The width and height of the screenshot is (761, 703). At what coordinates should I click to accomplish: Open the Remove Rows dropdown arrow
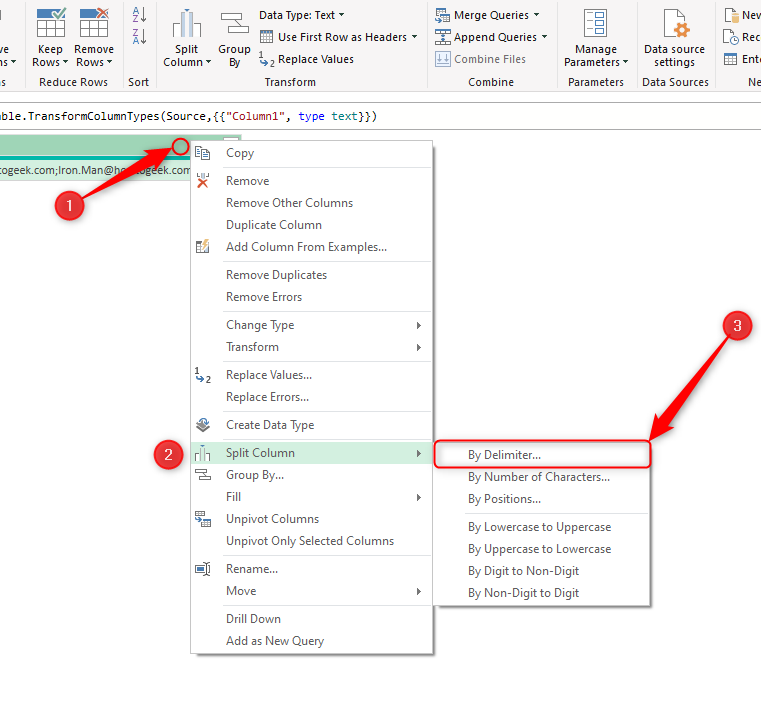pyautogui.click(x=109, y=62)
